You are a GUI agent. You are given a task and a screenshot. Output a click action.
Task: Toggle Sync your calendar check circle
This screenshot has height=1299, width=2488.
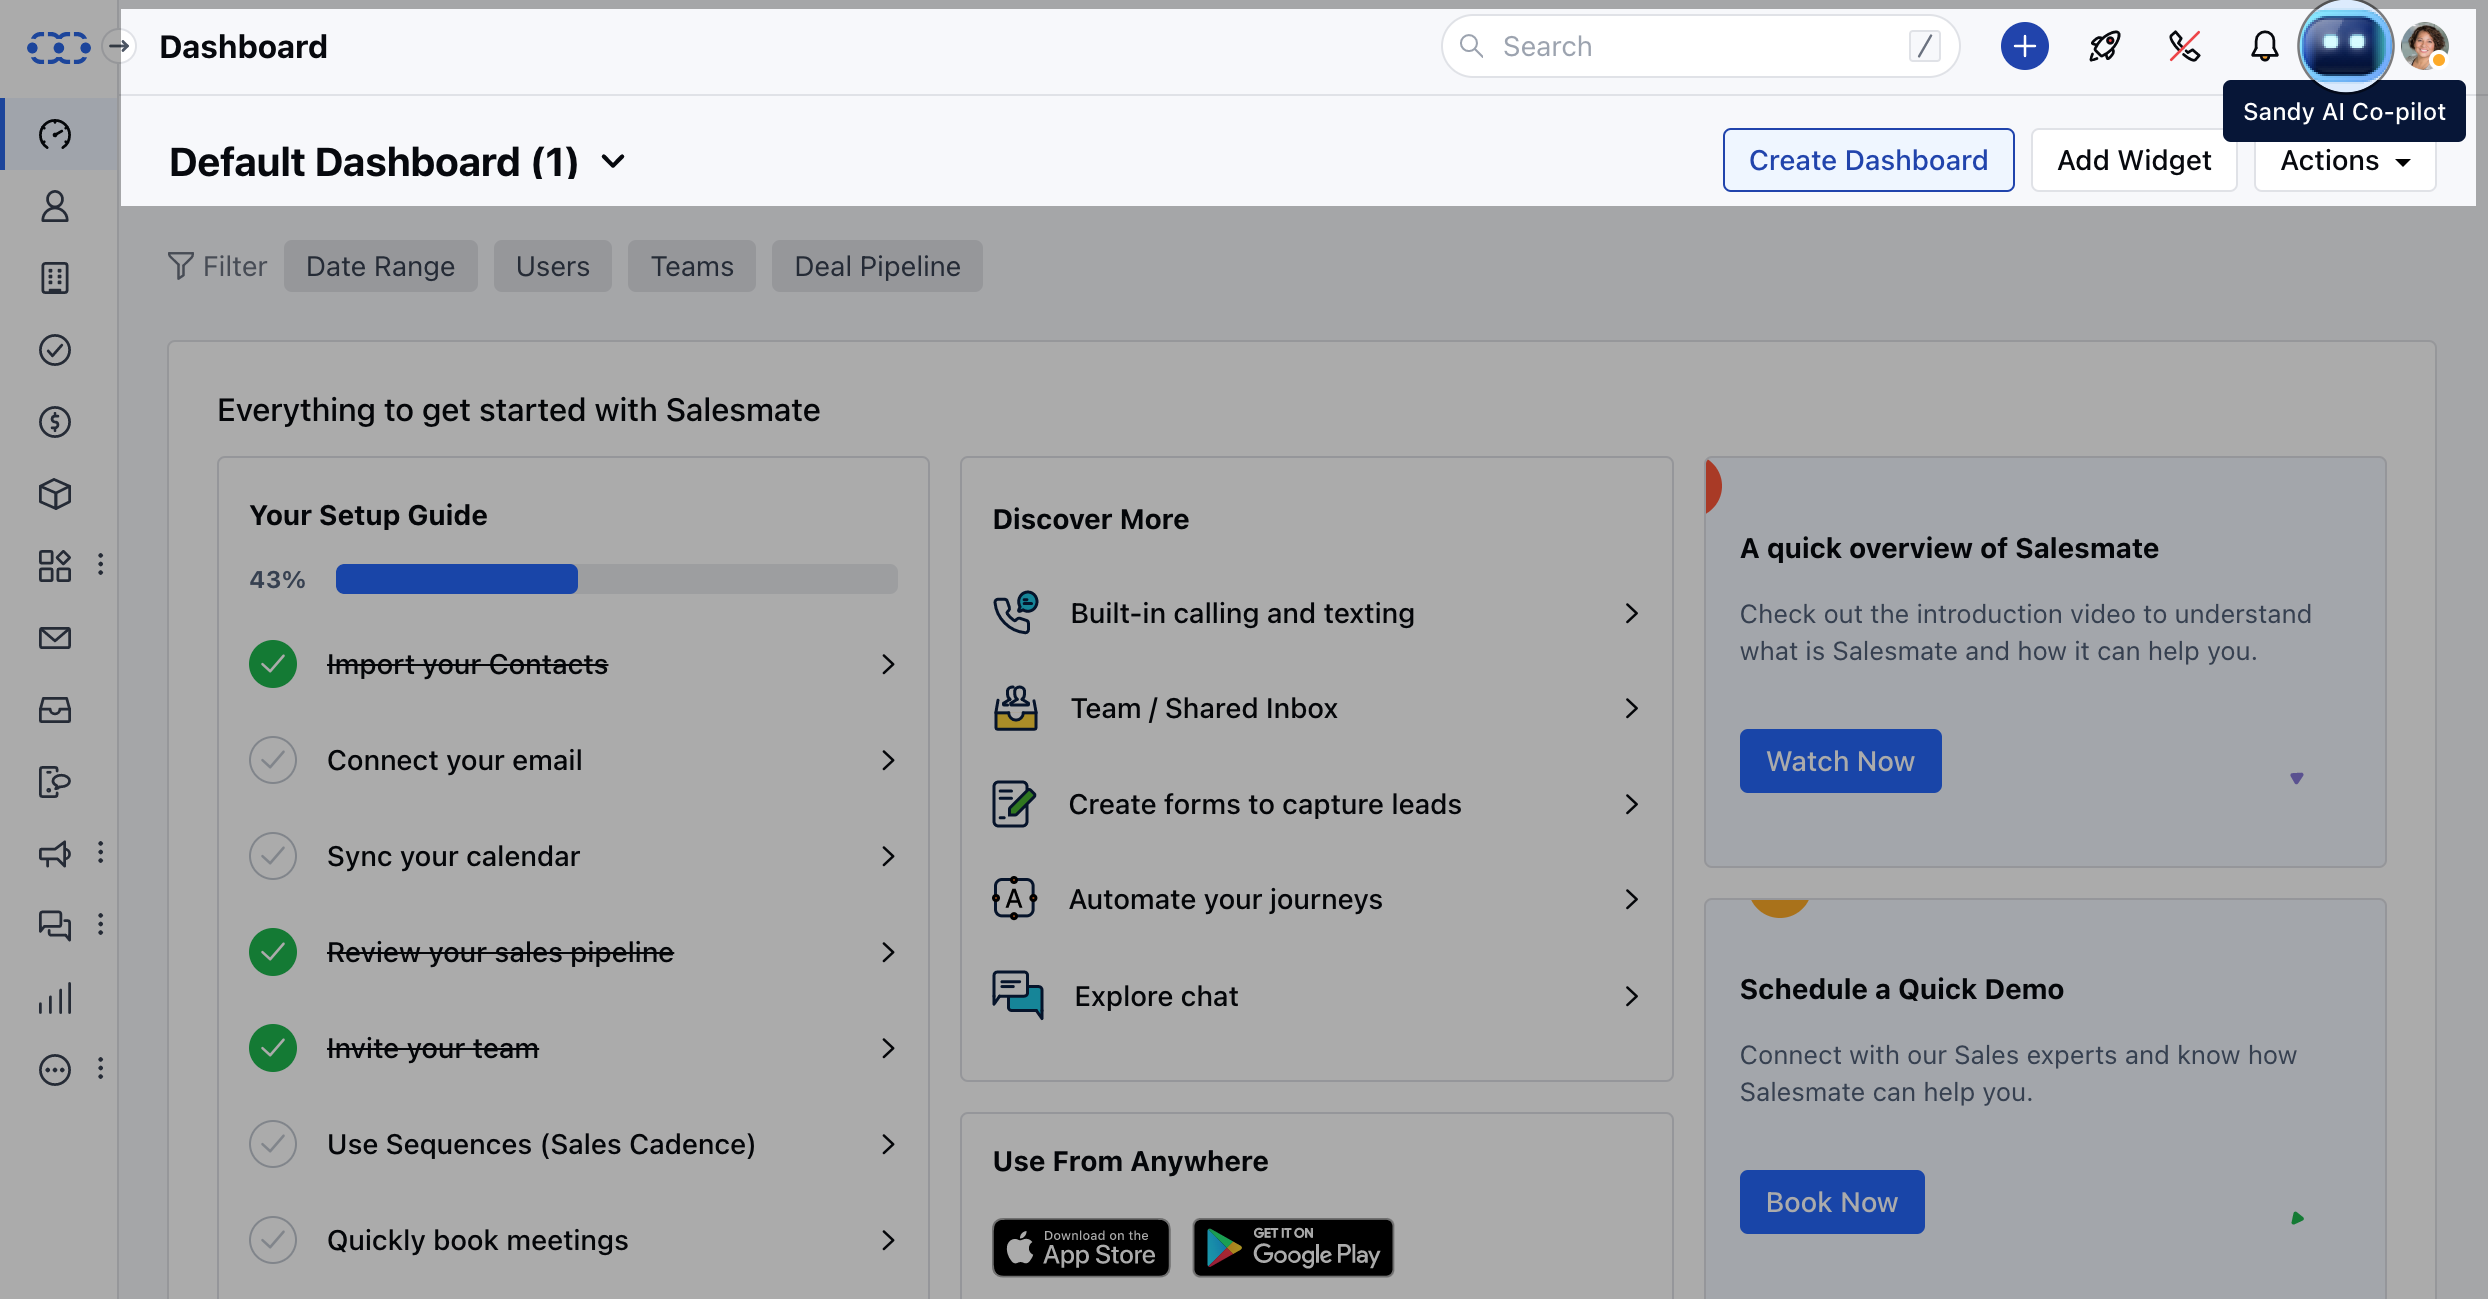273,856
